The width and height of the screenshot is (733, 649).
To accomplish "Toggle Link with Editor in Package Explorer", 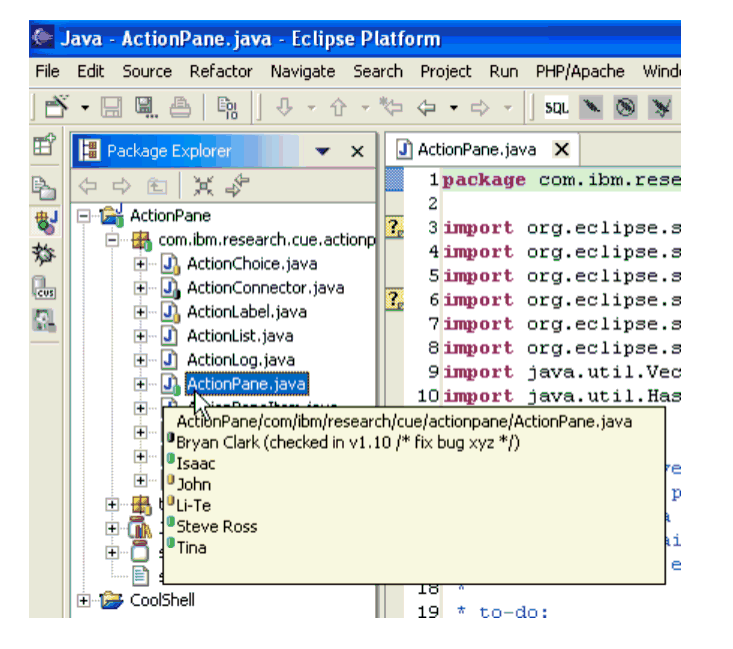I will [237, 185].
